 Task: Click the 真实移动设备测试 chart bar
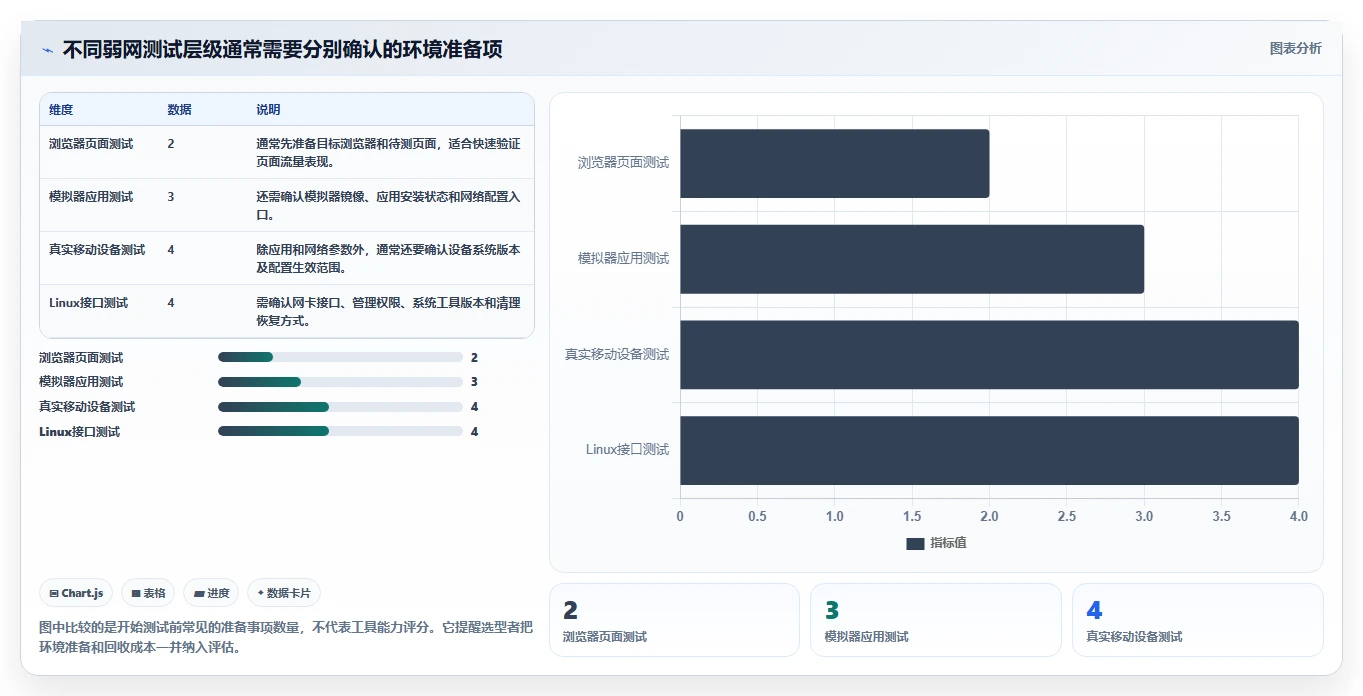point(989,355)
